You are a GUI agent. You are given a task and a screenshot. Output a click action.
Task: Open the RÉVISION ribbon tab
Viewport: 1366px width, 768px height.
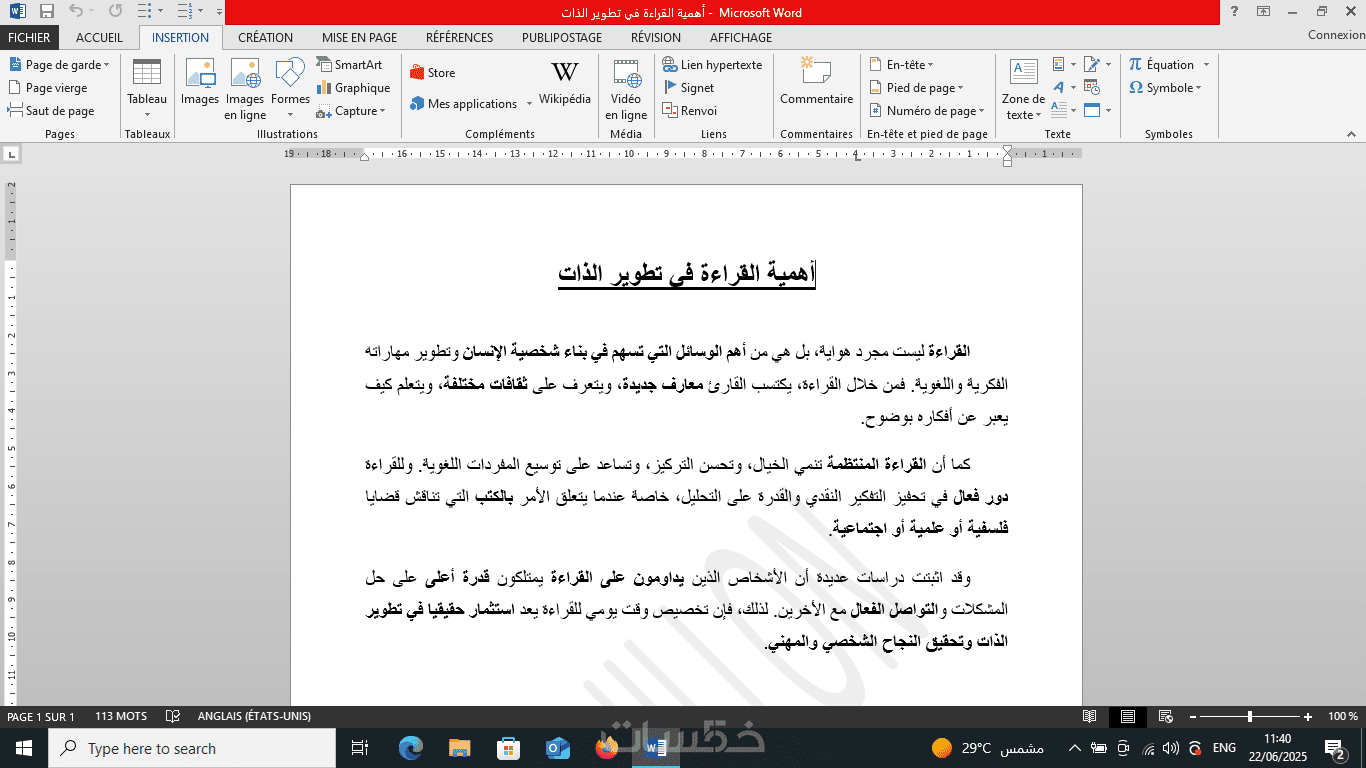coord(656,38)
